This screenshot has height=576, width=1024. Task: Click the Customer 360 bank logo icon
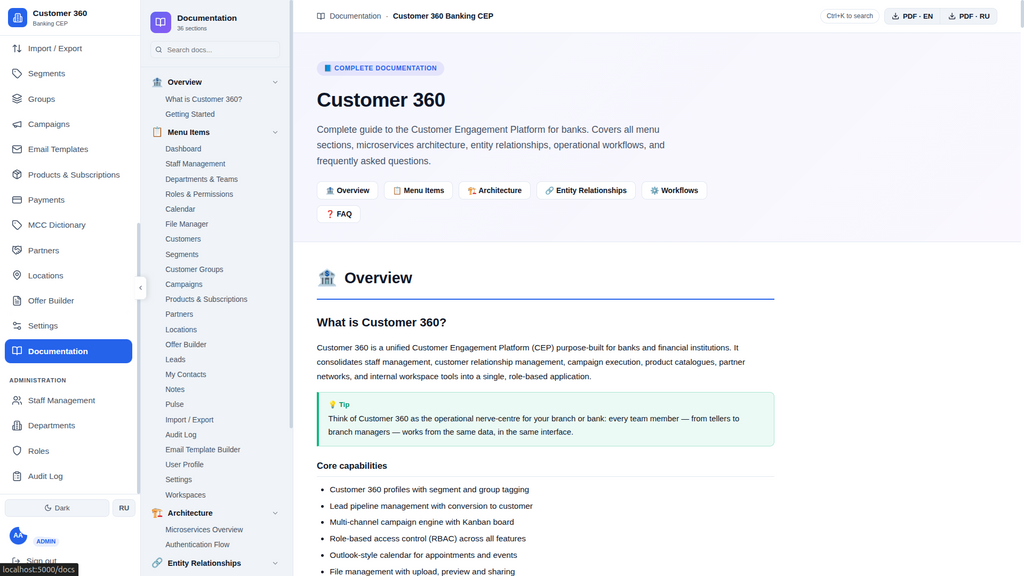click(18, 18)
